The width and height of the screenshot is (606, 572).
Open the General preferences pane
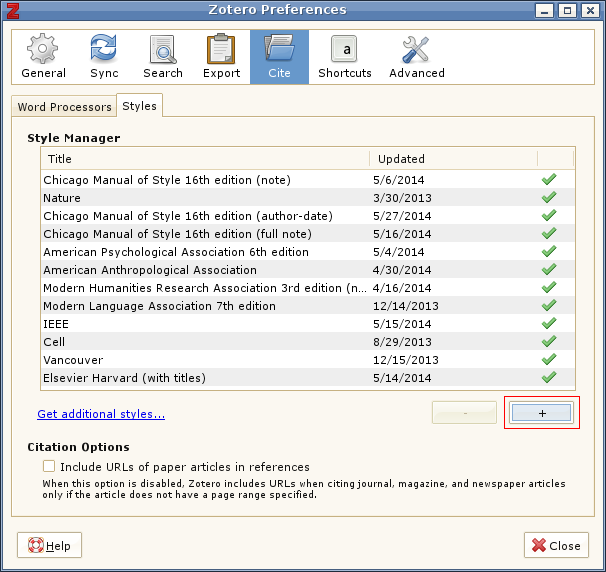point(43,57)
